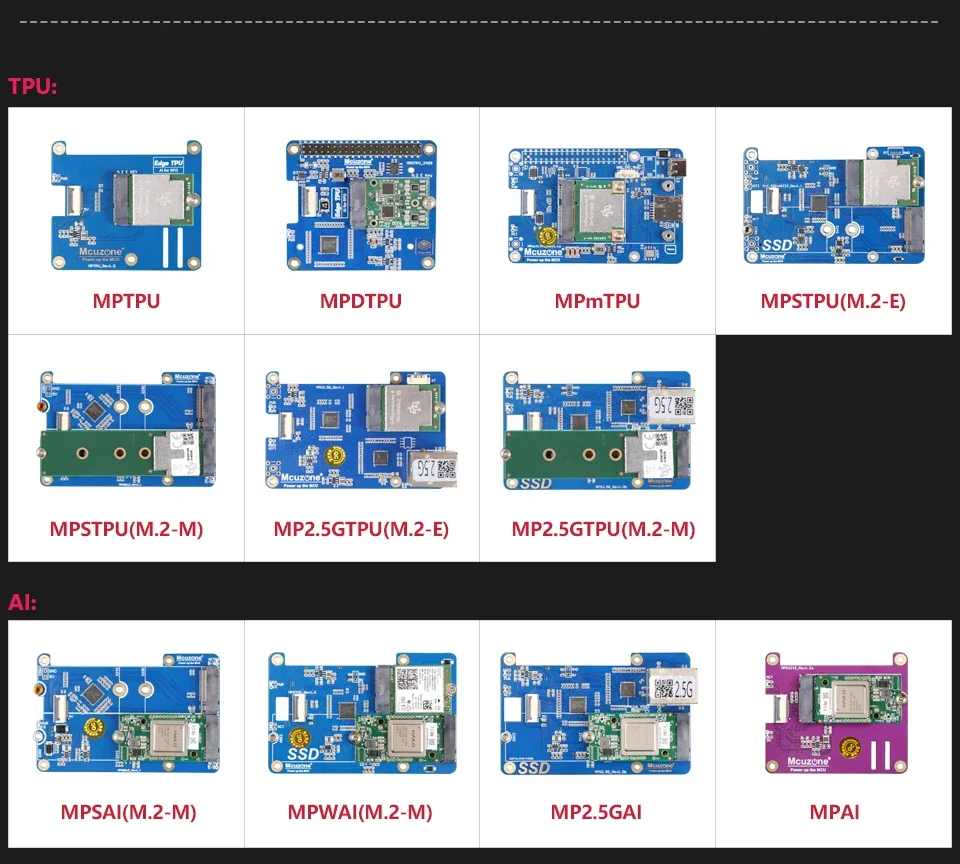Click the MPmTPU product name
The image size is (960, 864).
597,301
